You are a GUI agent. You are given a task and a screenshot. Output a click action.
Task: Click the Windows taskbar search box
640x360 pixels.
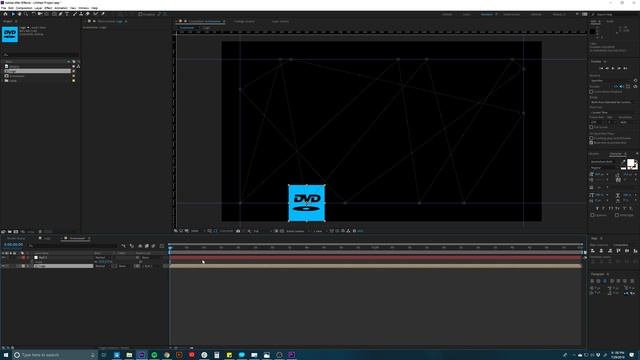54,355
